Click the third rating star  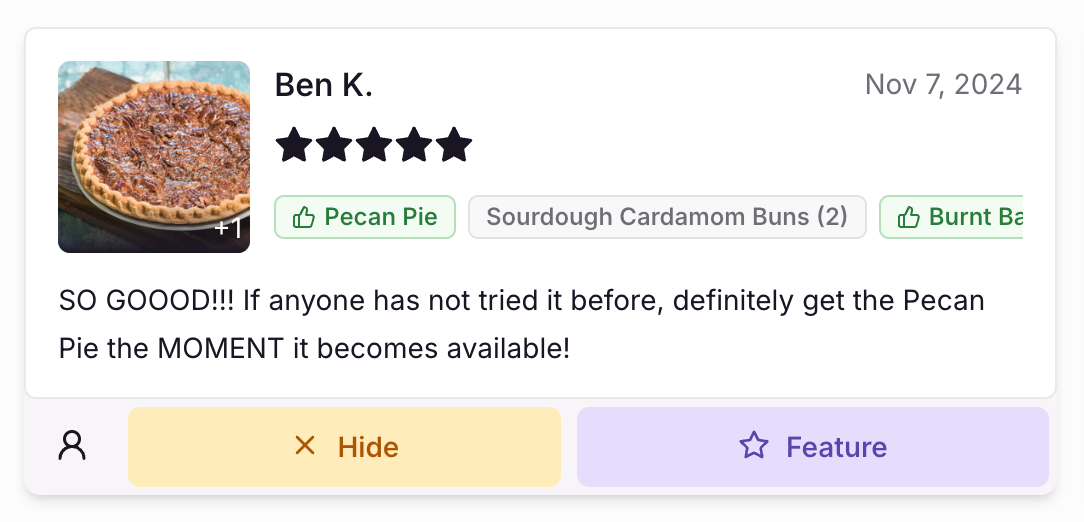pyautogui.click(x=374, y=145)
